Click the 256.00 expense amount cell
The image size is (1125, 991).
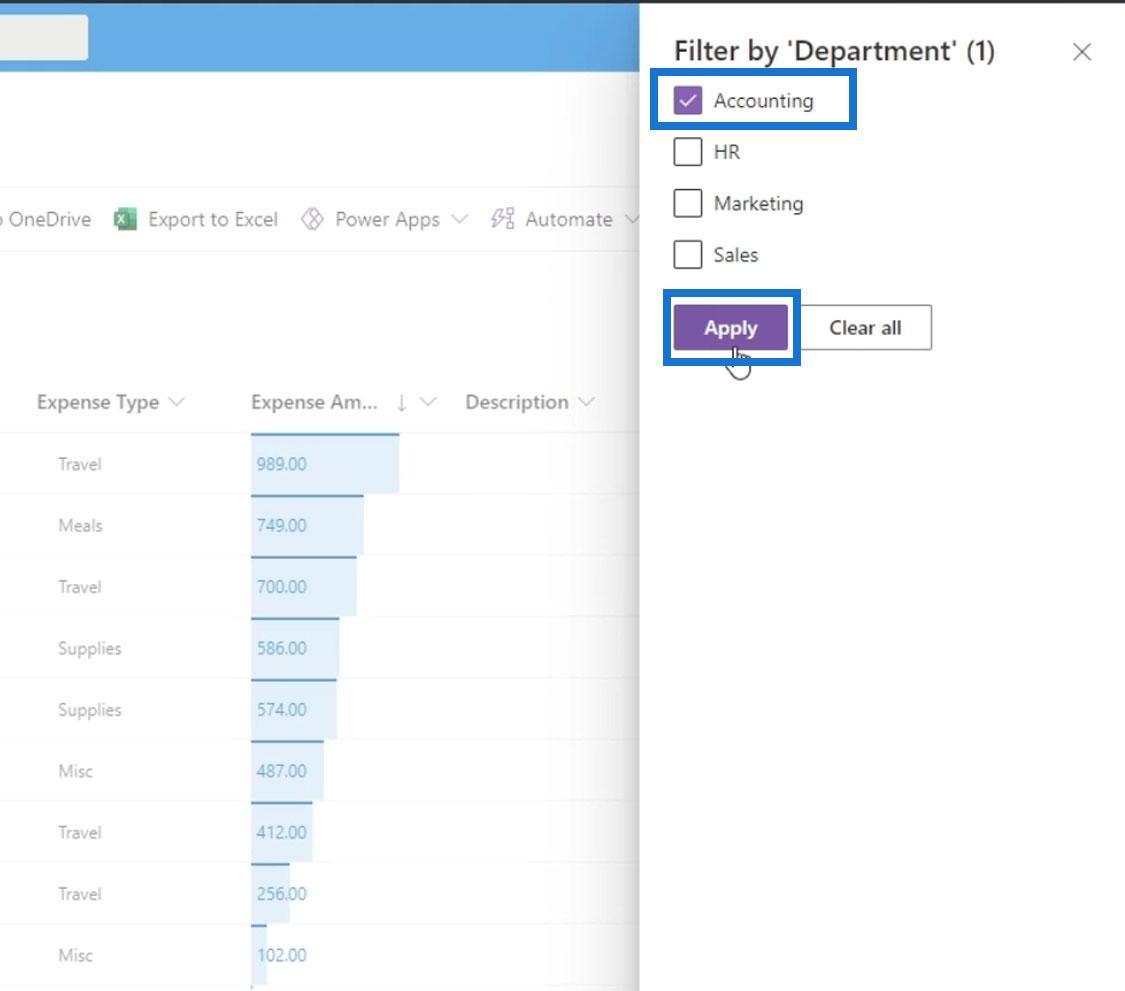point(281,893)
